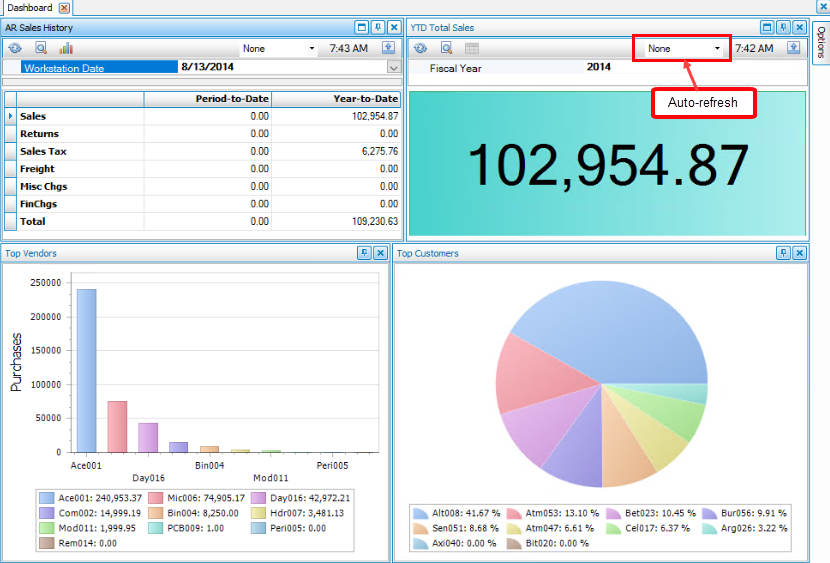Toggle pin on Top Customers panel

tap(783, 254)
